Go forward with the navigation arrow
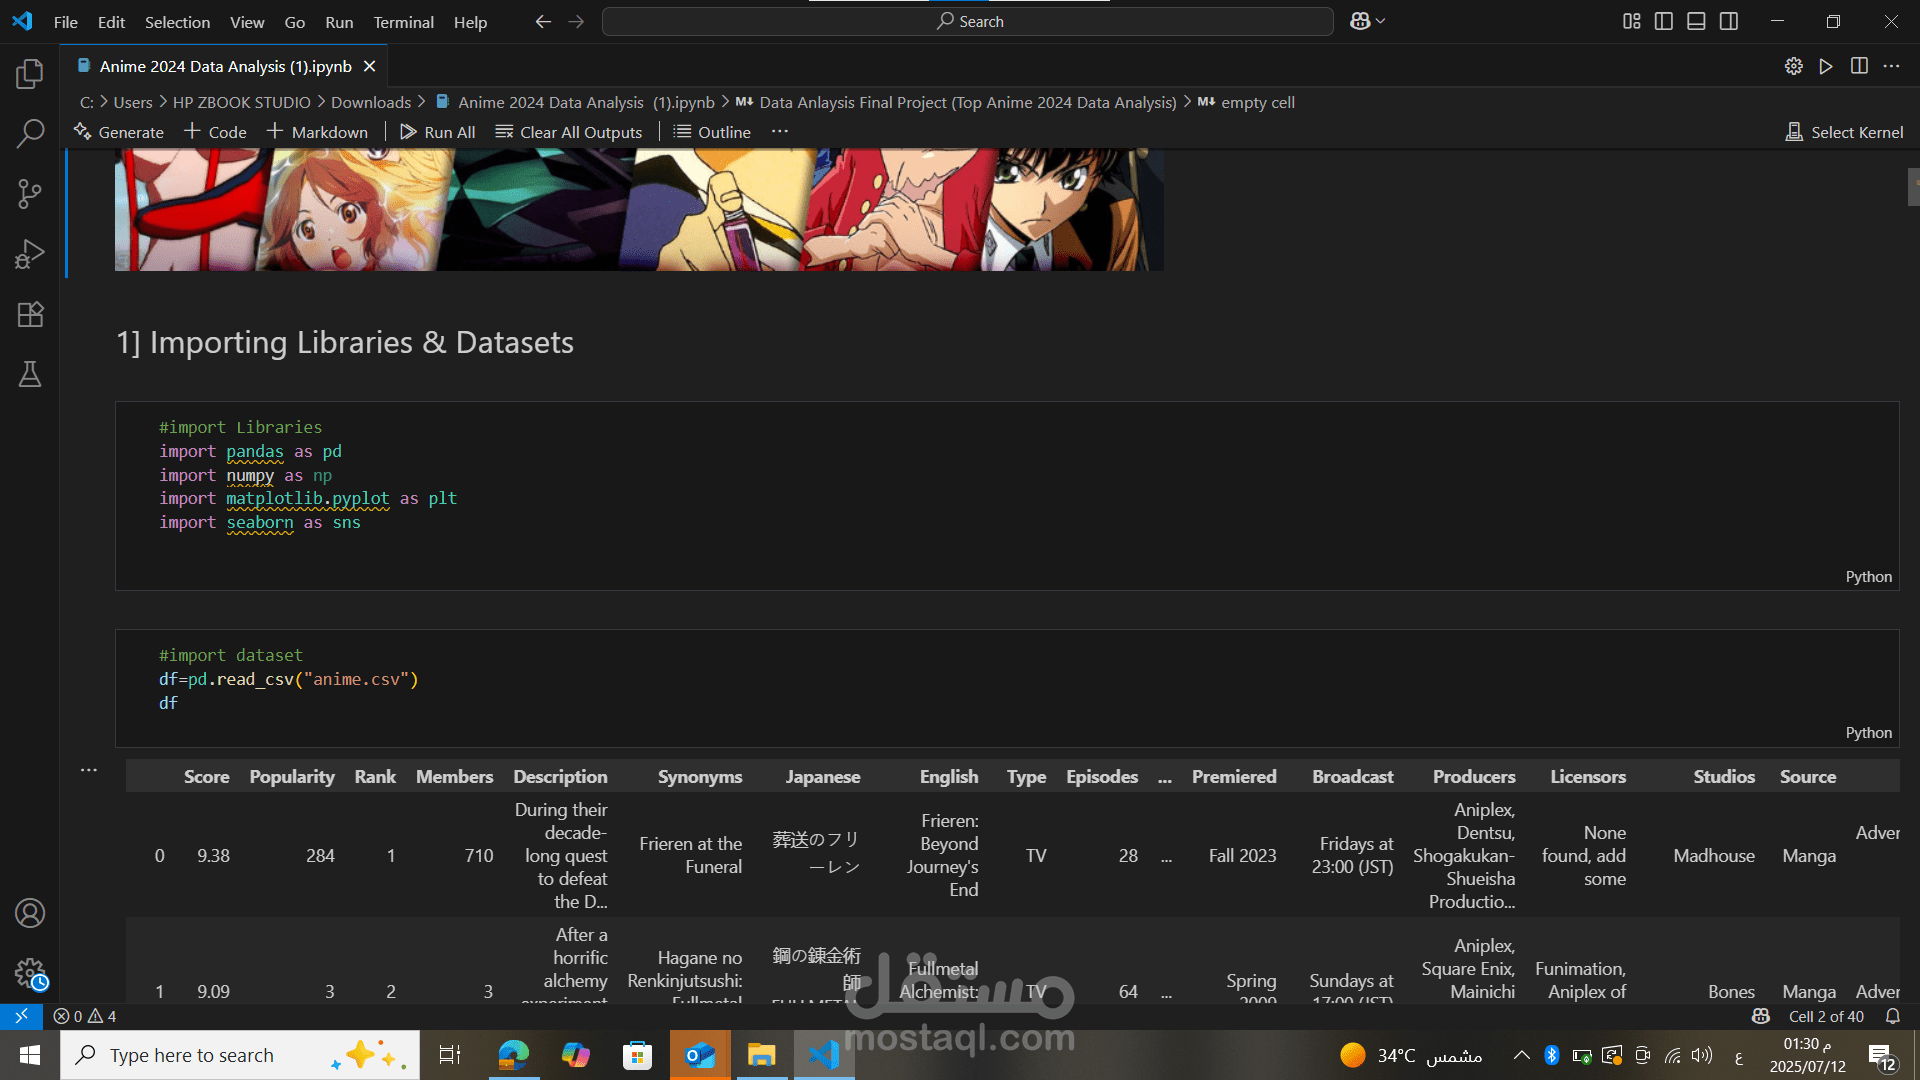 576,21
